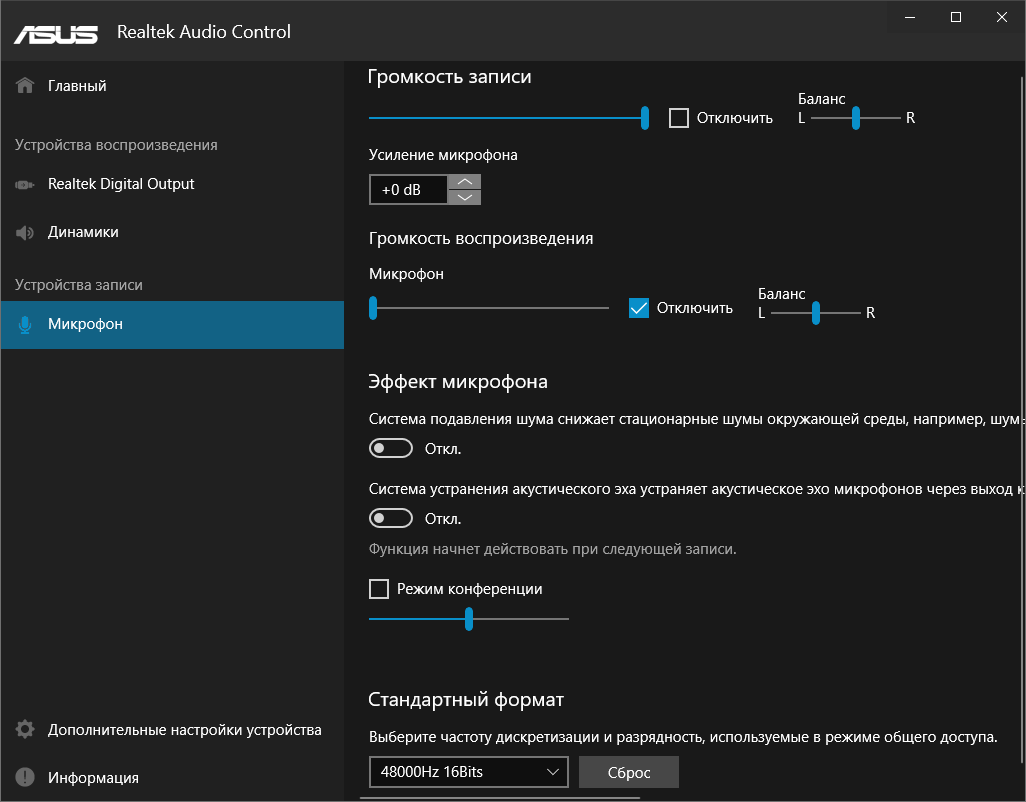Click the speaker icon for Динамики

click(24, 231)
